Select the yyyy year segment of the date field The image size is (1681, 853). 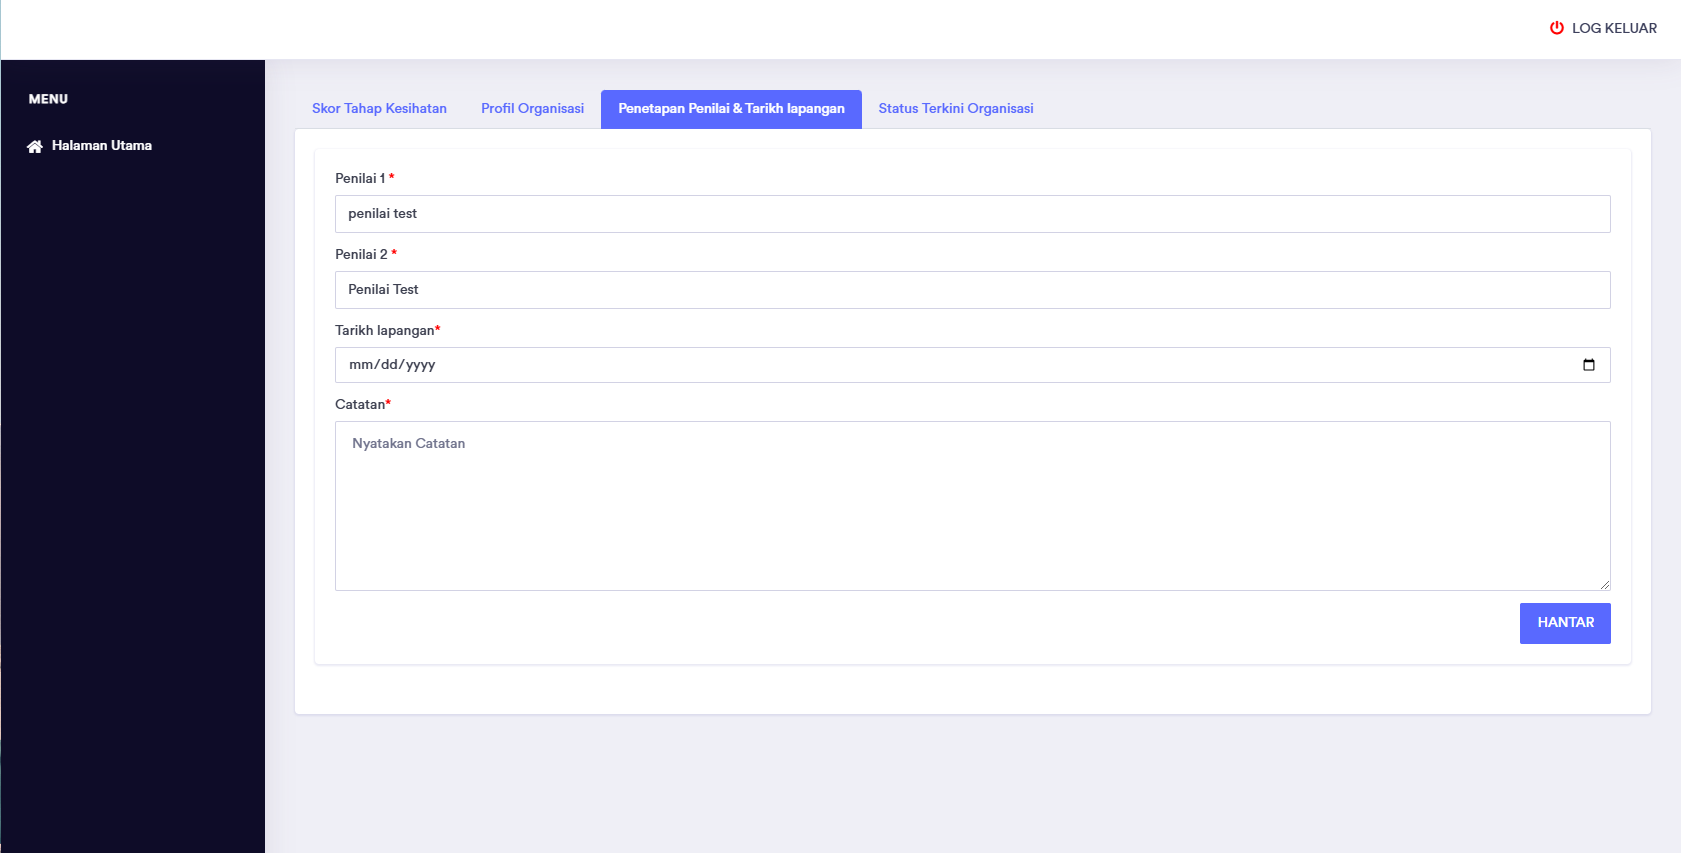[421, 365]
